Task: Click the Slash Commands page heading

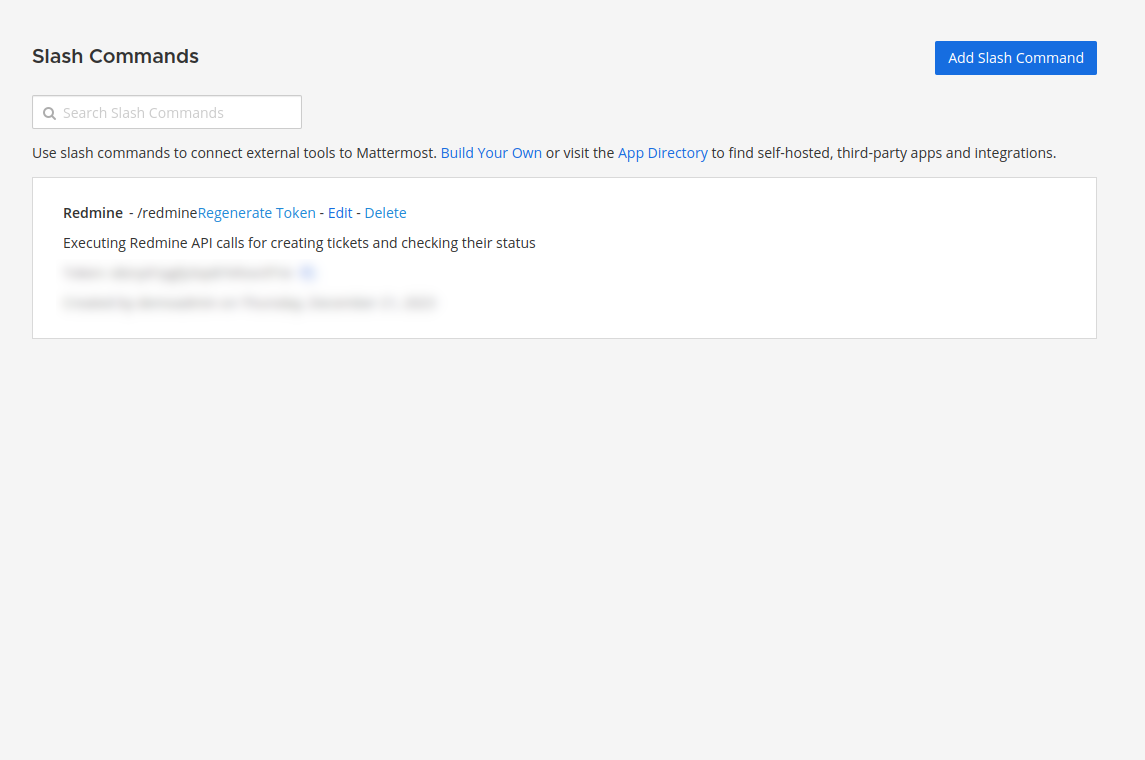Action: 115,57
